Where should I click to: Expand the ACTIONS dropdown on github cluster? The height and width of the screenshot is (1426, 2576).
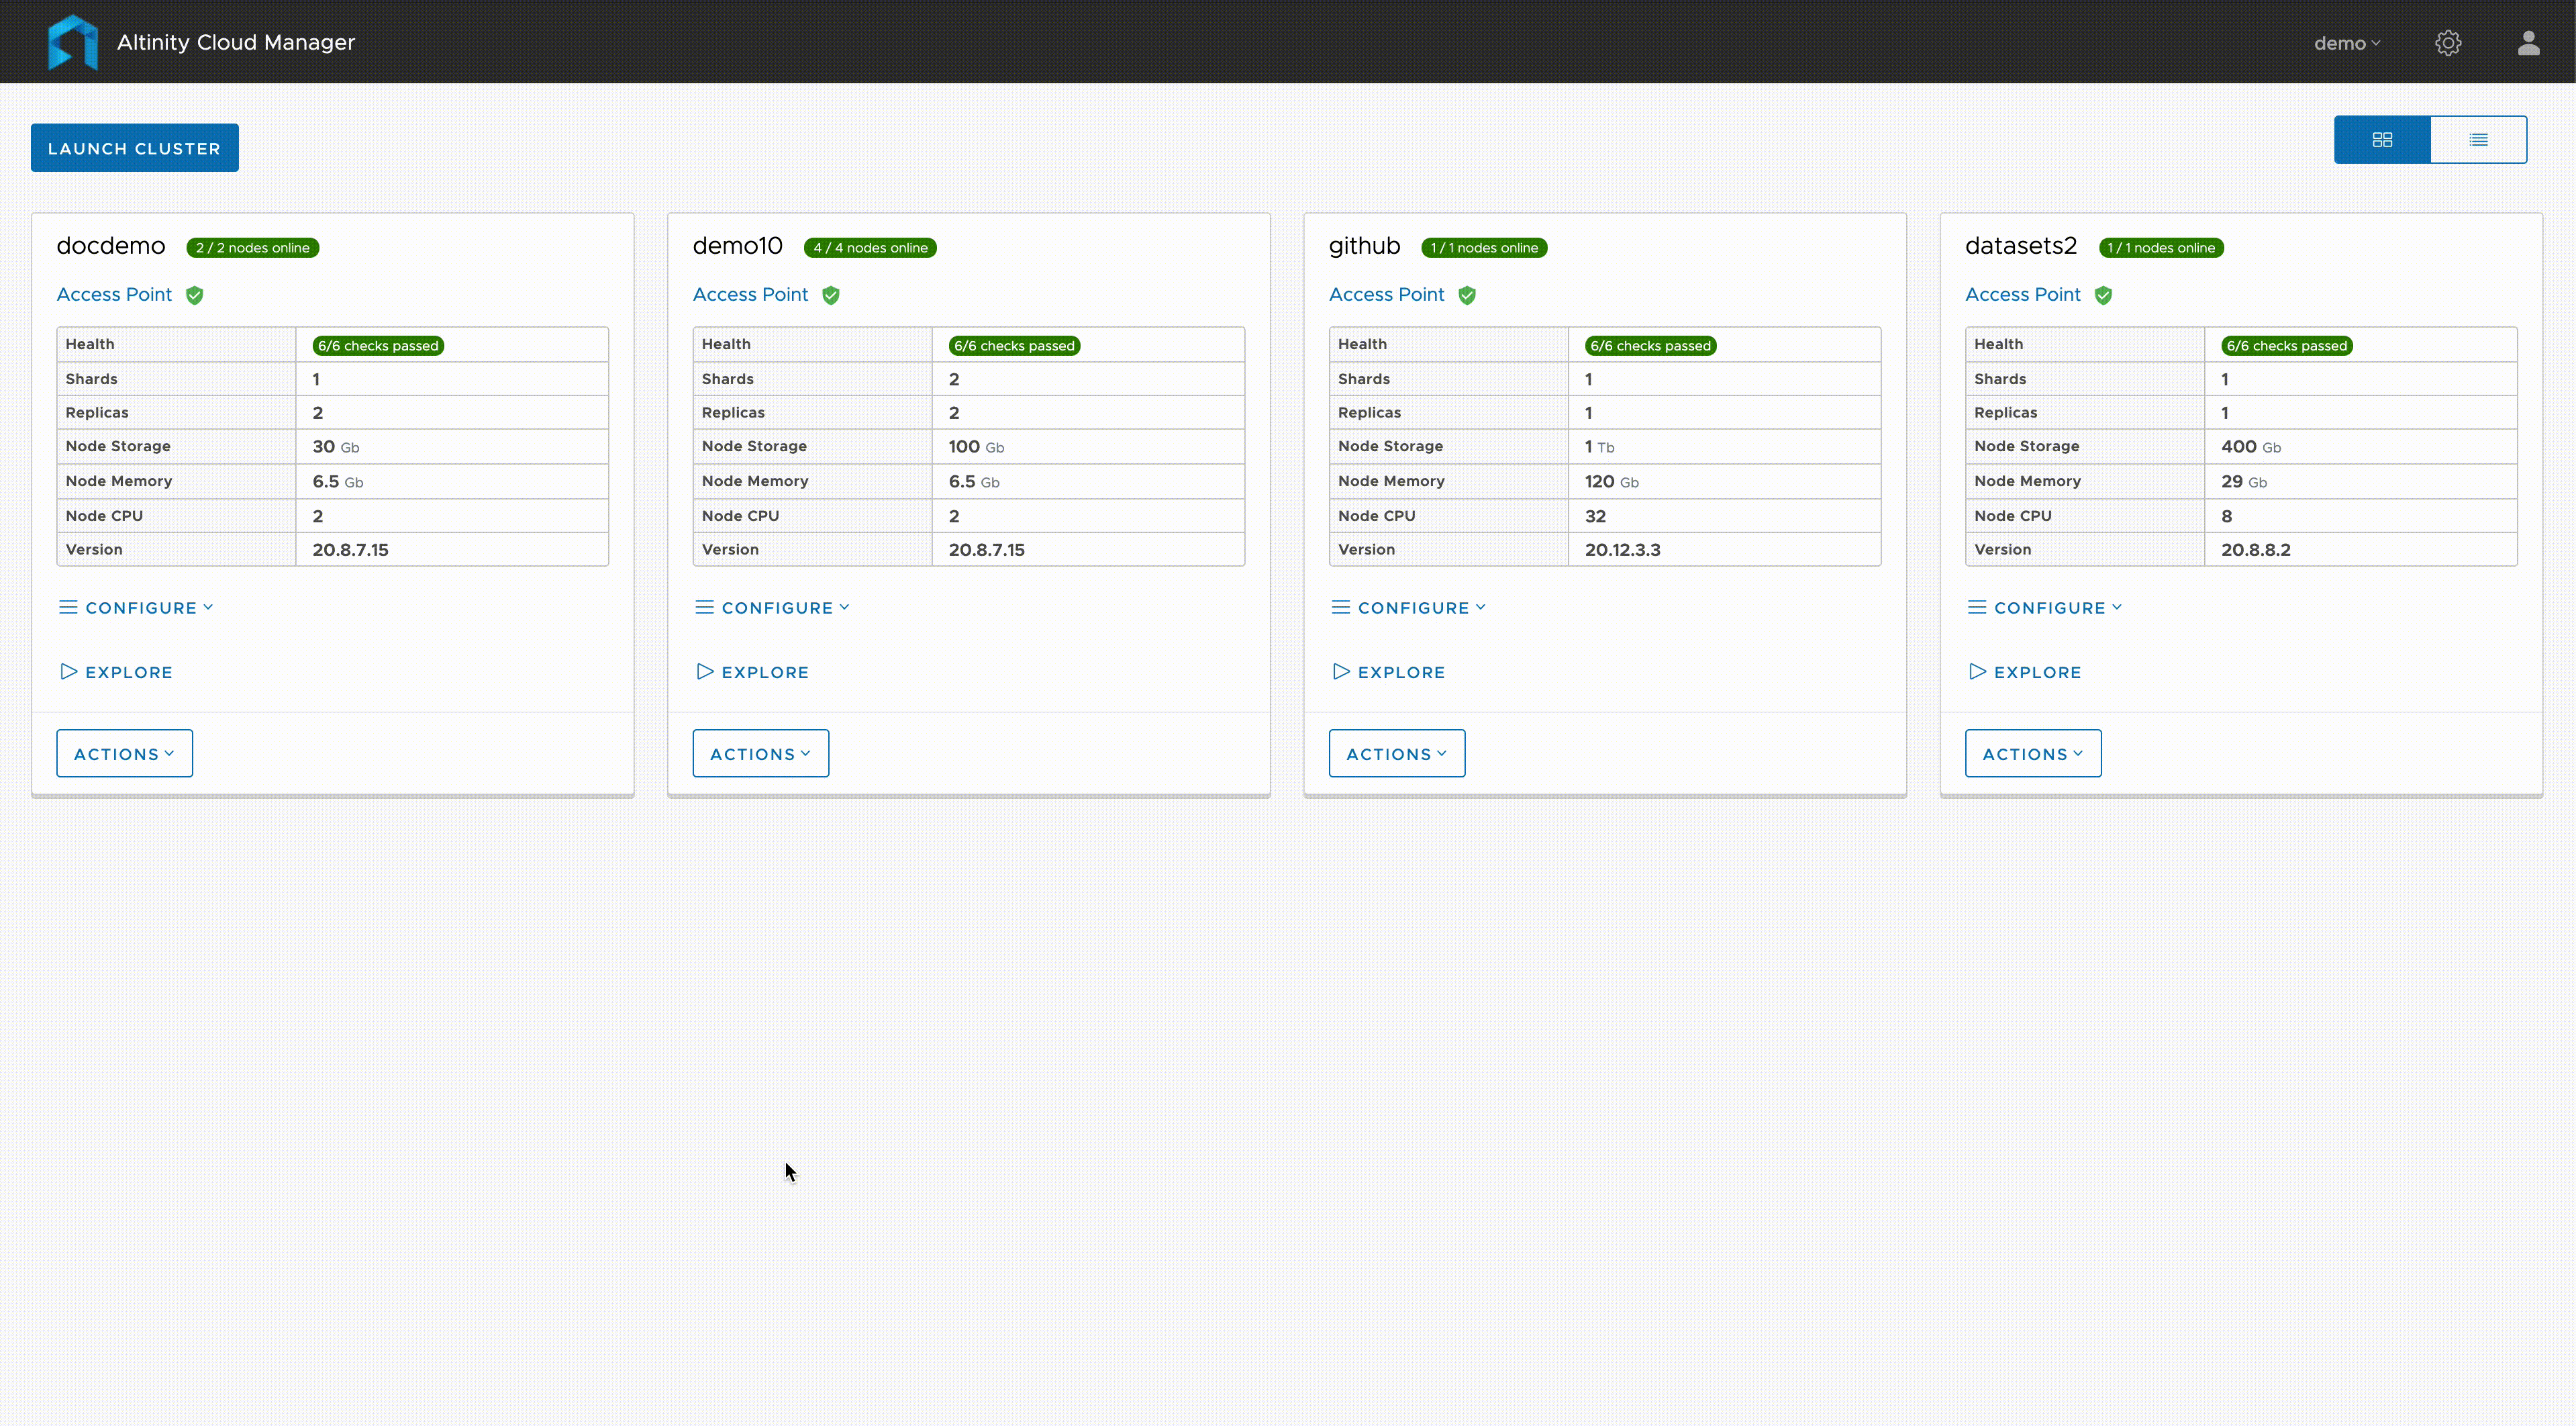[1395, 752]
